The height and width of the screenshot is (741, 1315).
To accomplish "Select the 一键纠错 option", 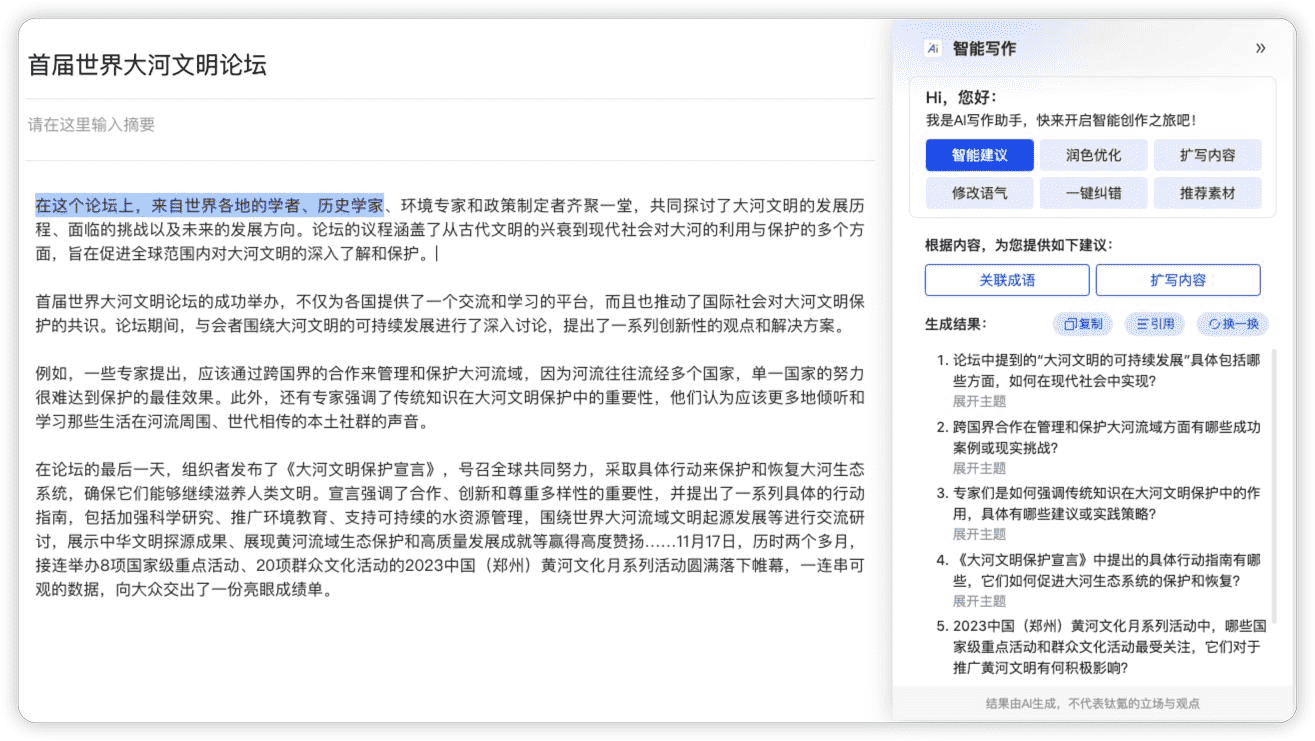I will [1093, 193].
